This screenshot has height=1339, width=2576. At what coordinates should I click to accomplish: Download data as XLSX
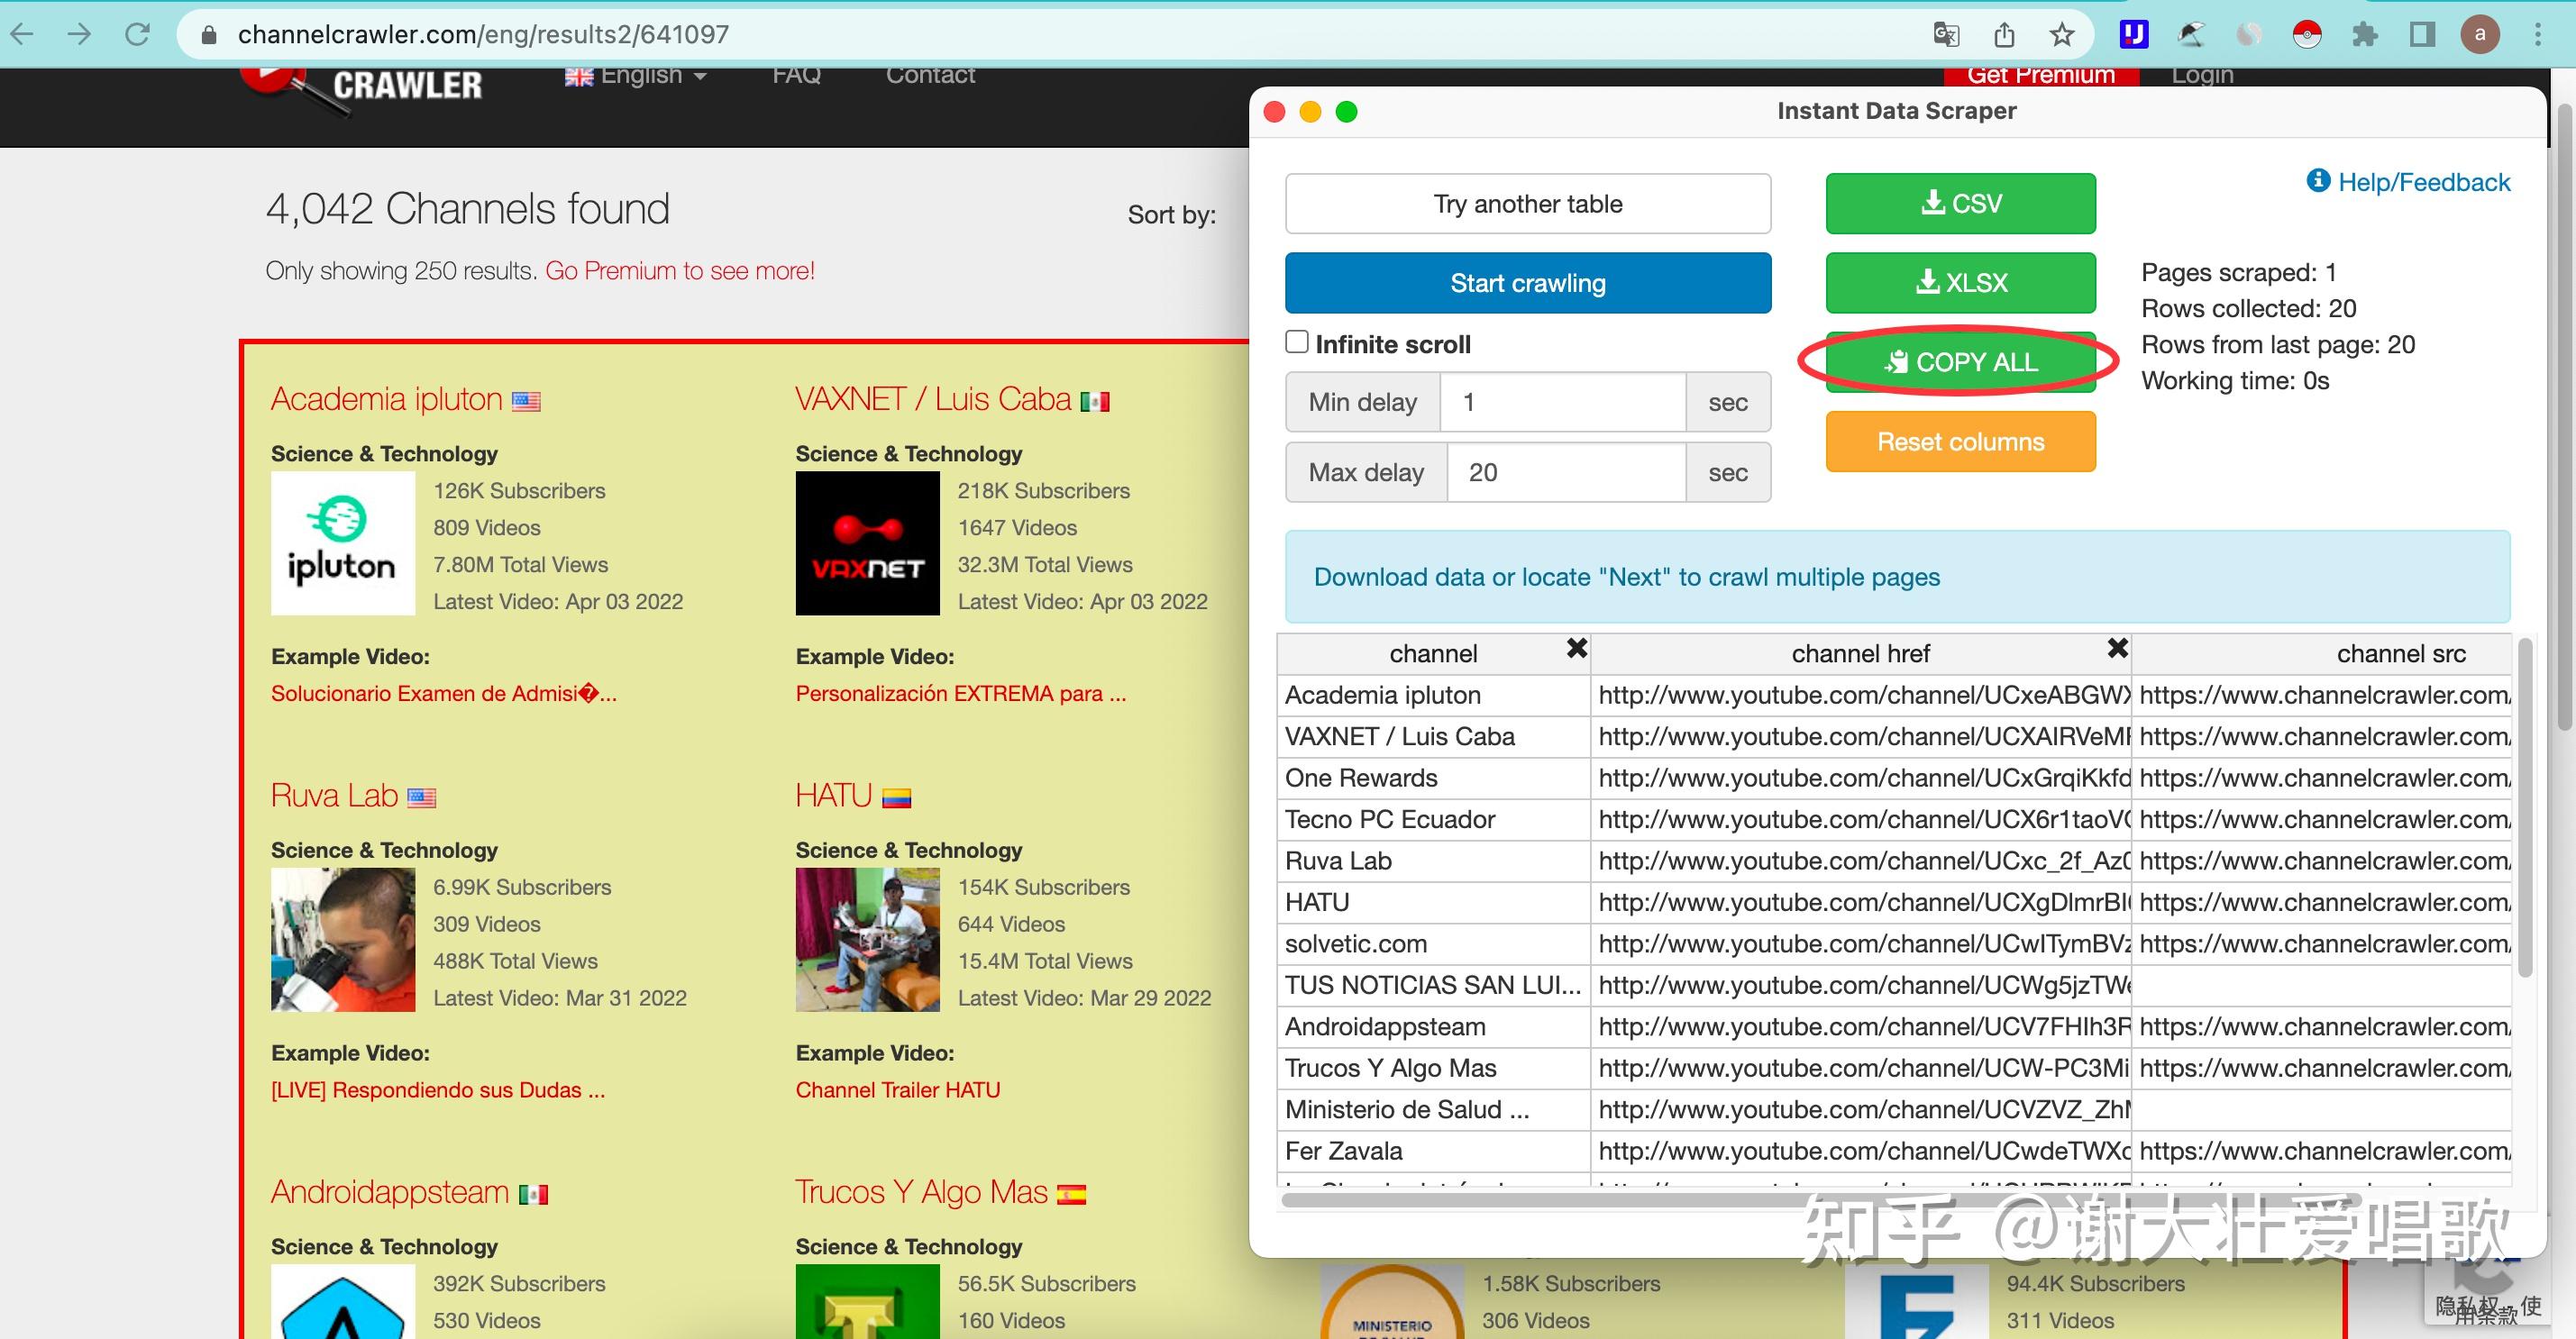pos(1960,283)
